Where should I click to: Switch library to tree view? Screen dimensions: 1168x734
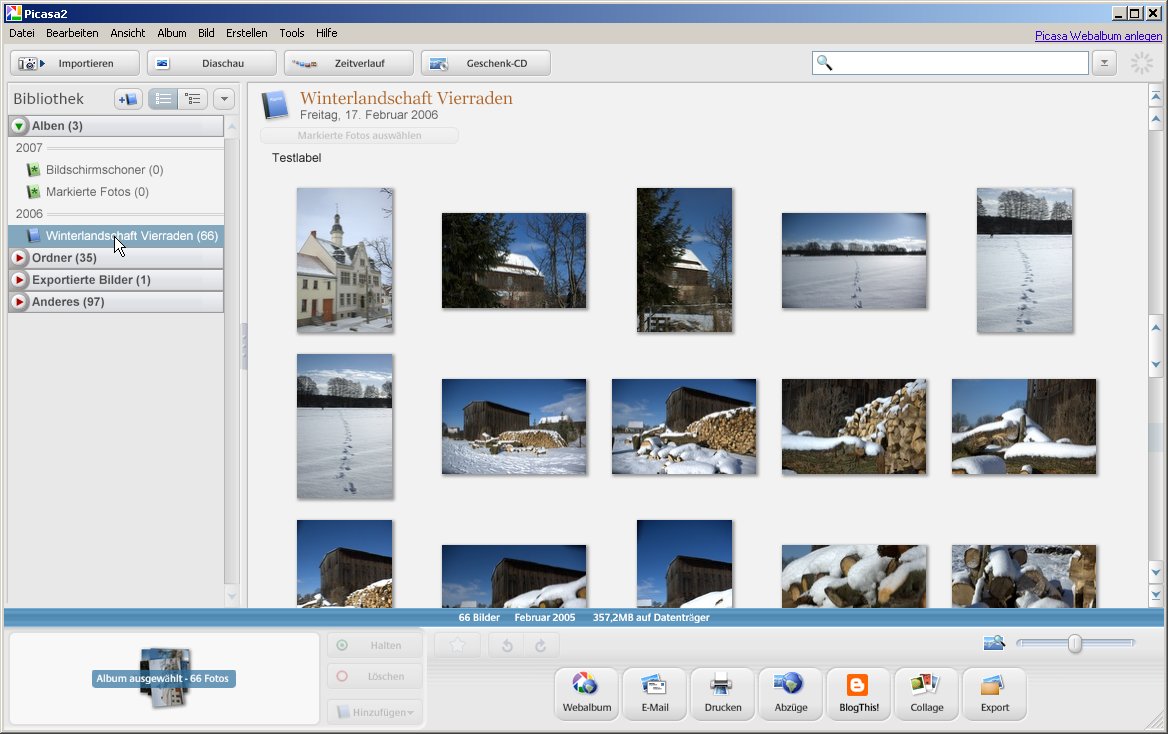pyautogui.click(x=193, y=99)
